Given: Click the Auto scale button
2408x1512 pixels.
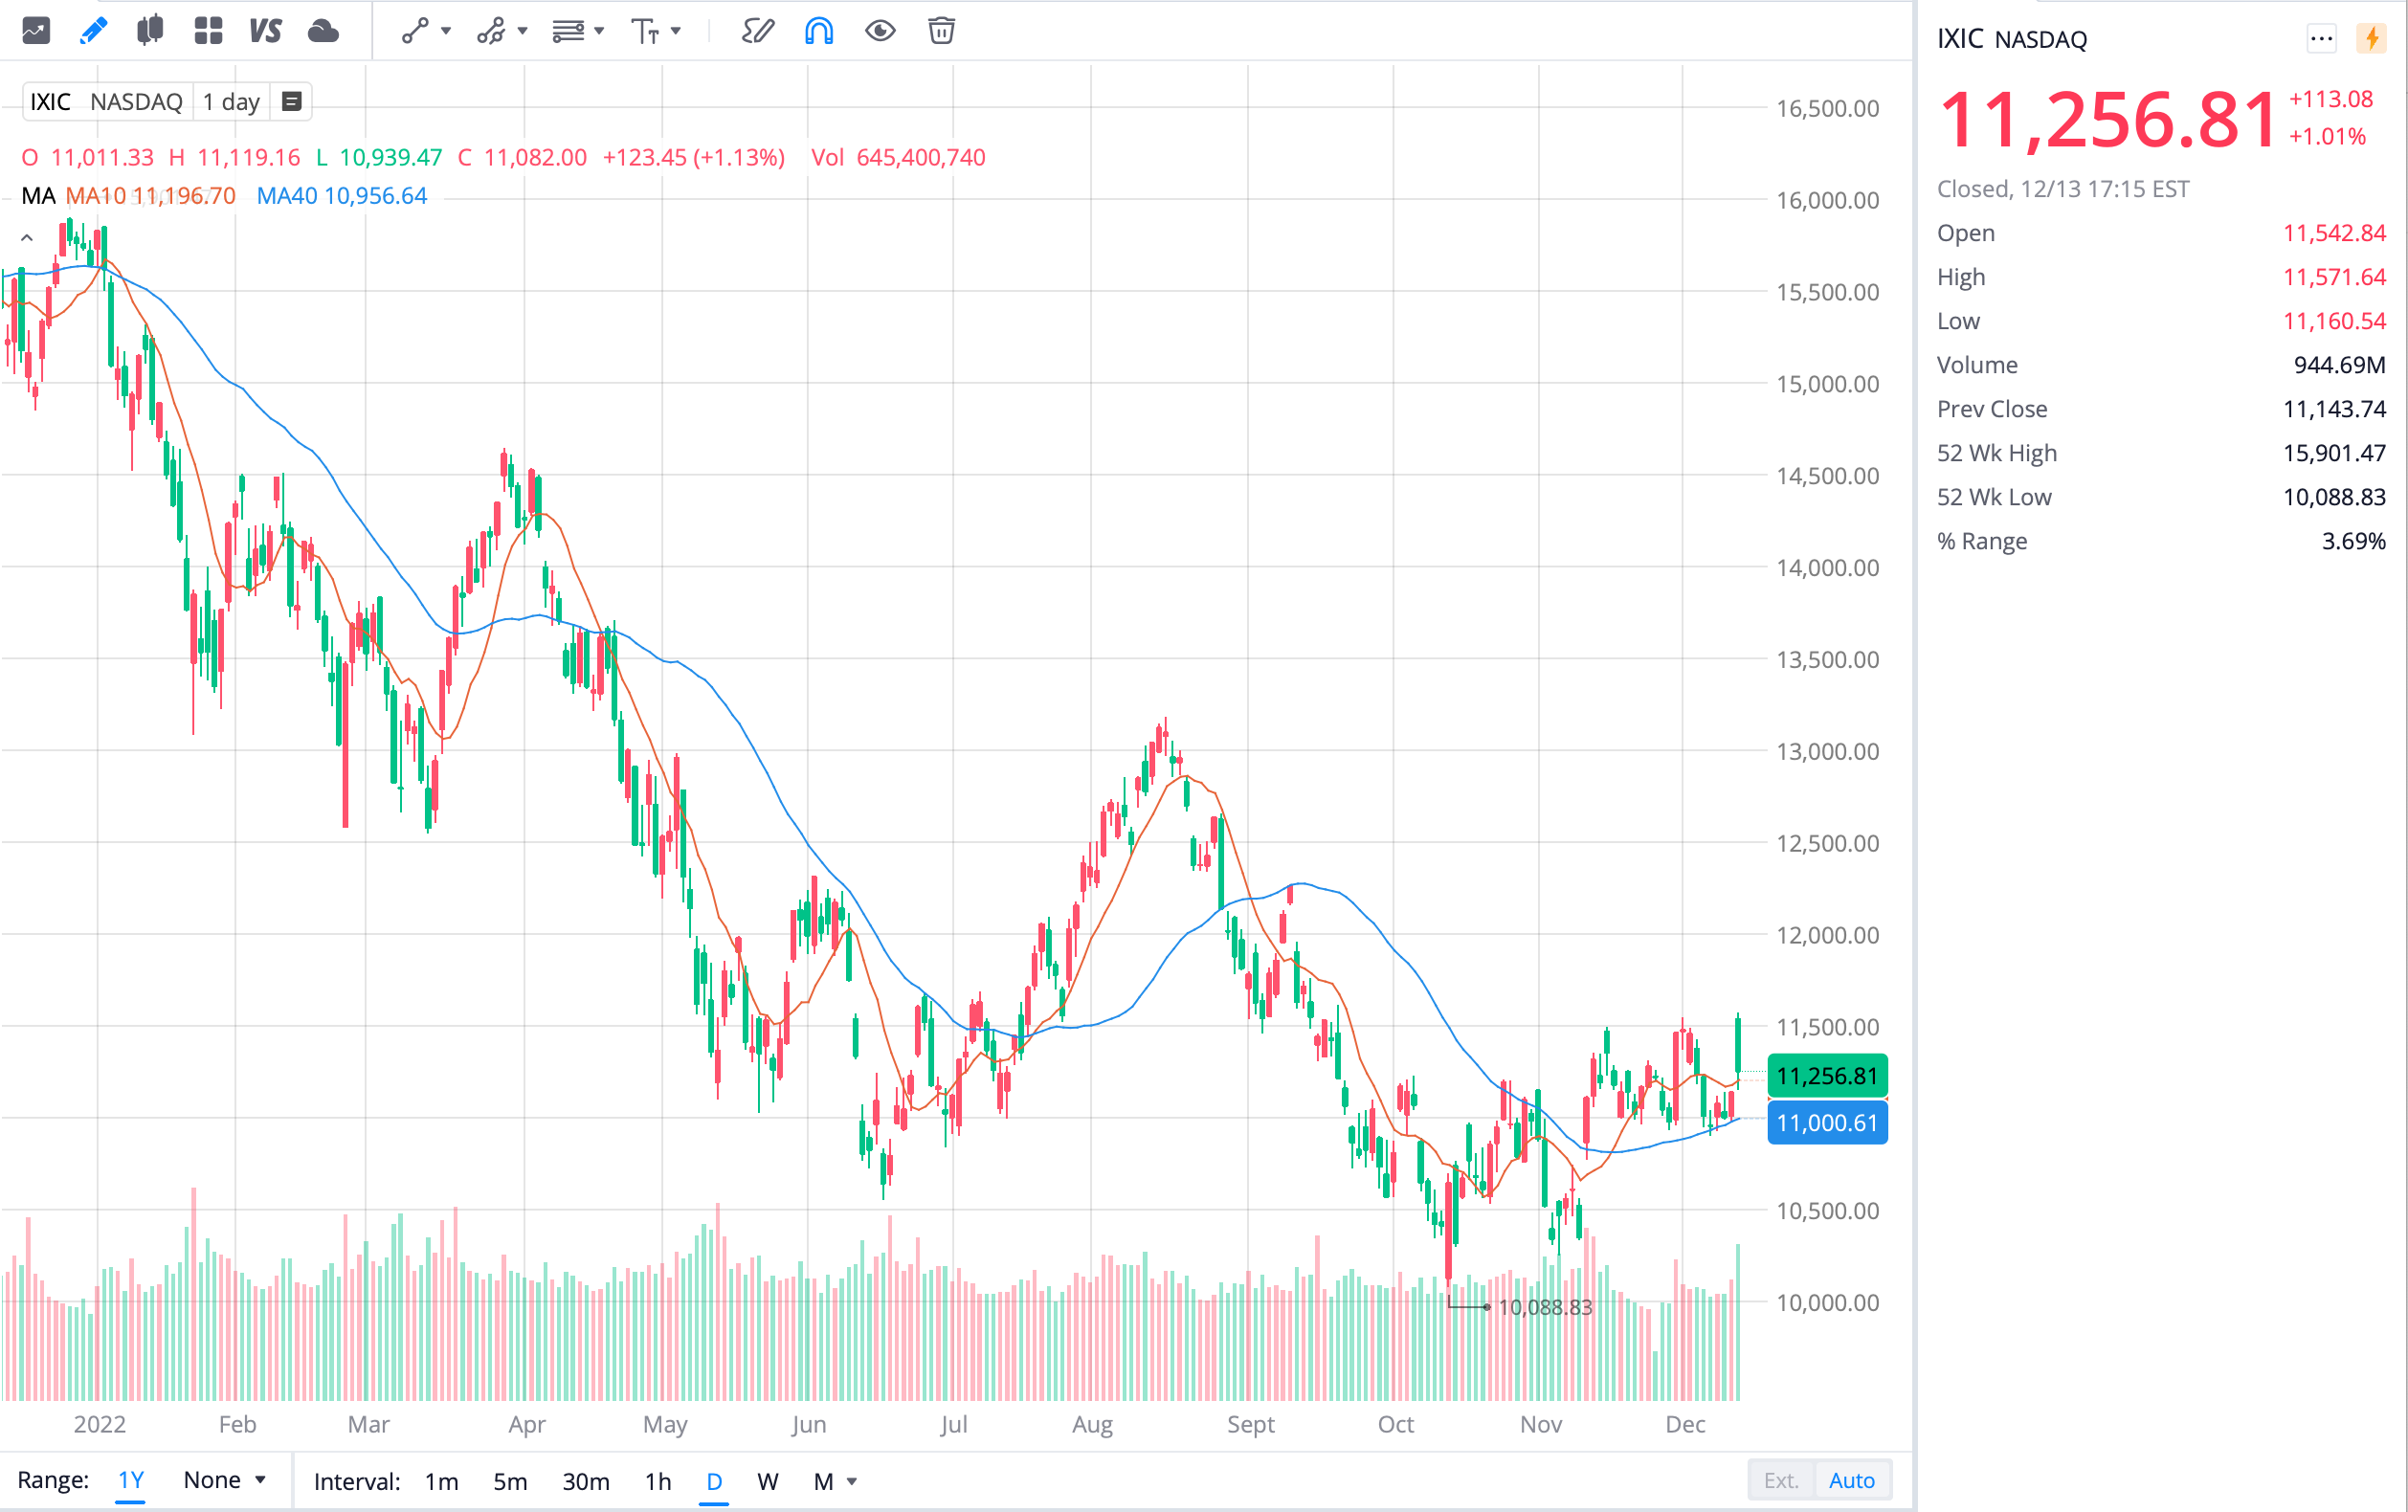Looking at the screenshot, I should pyautogui.click(x=1851, y=1480).
